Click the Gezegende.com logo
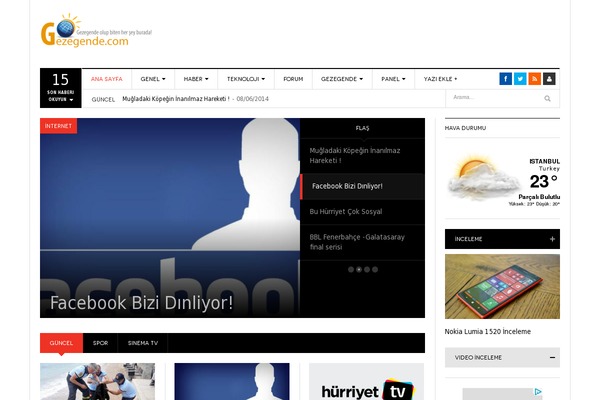 pyautogui.click(x=96, y=31)
